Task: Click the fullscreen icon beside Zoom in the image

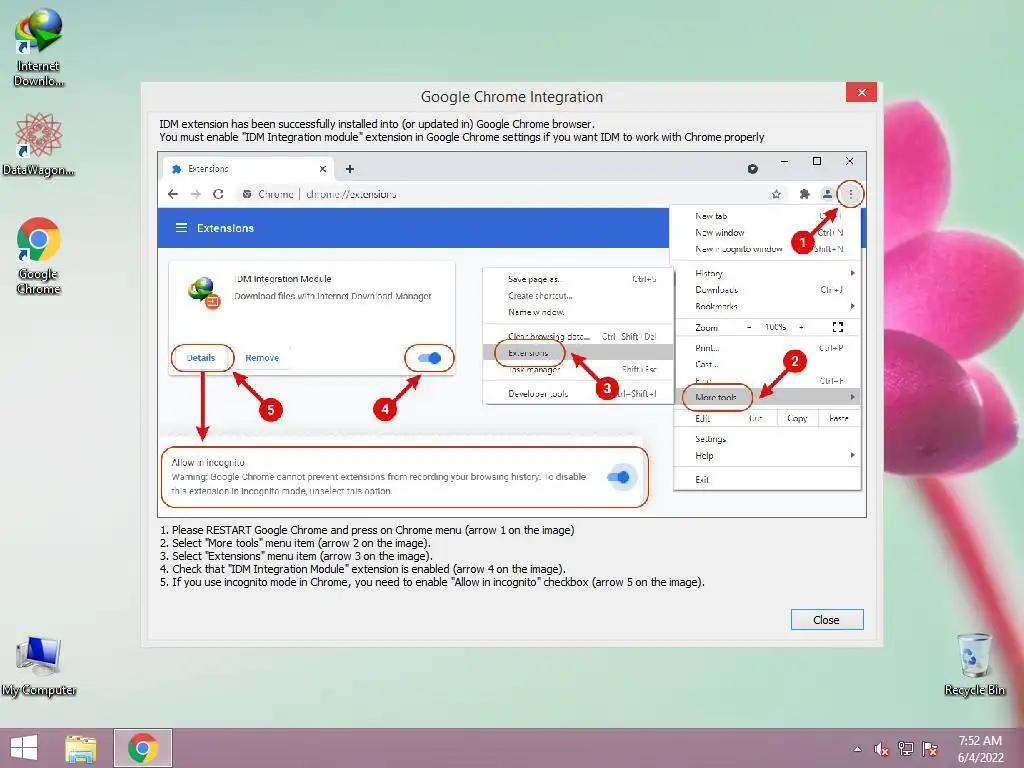Action: click(x=838, y=327)
